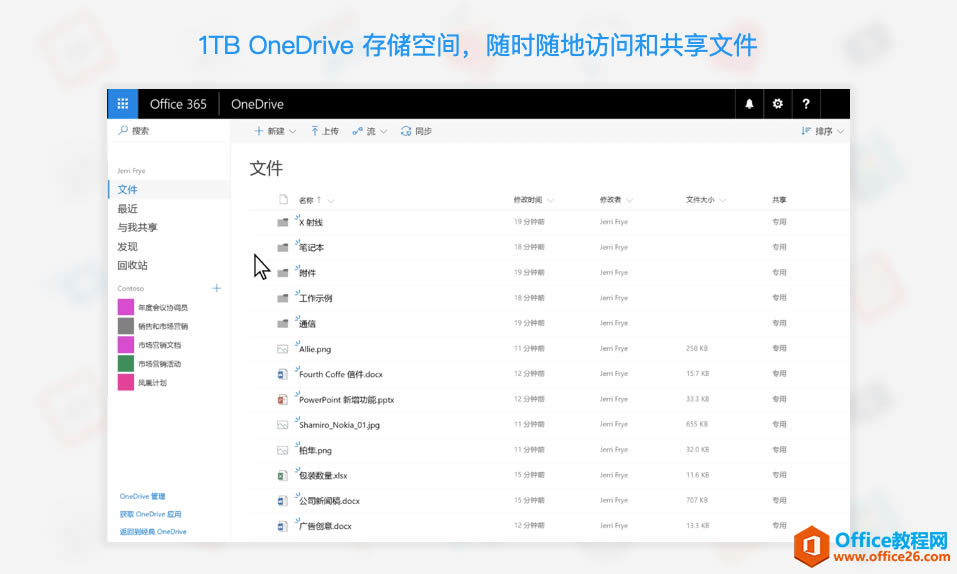Click the 同步 sync button
This screenshot has height=574, width=957.
pyautogui.click(x=416, y=131)
